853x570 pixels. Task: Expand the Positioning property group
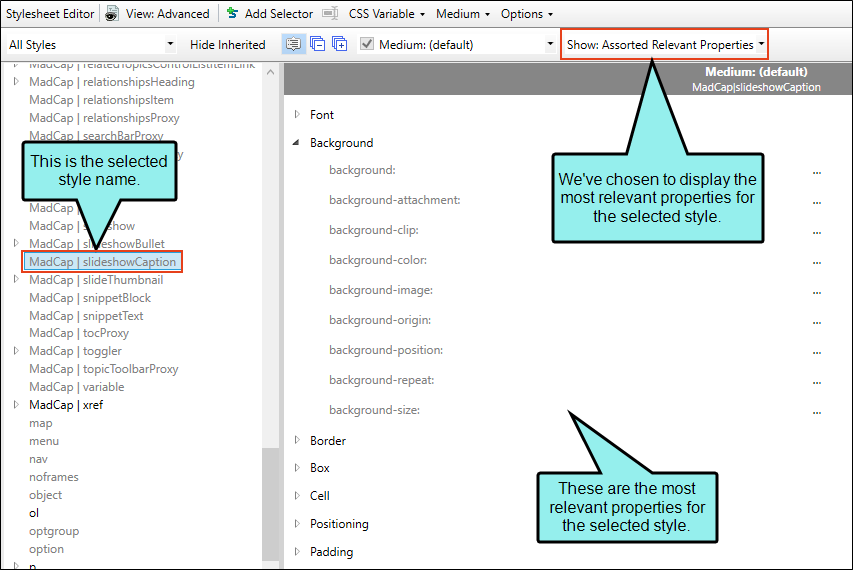pos(297,523)
